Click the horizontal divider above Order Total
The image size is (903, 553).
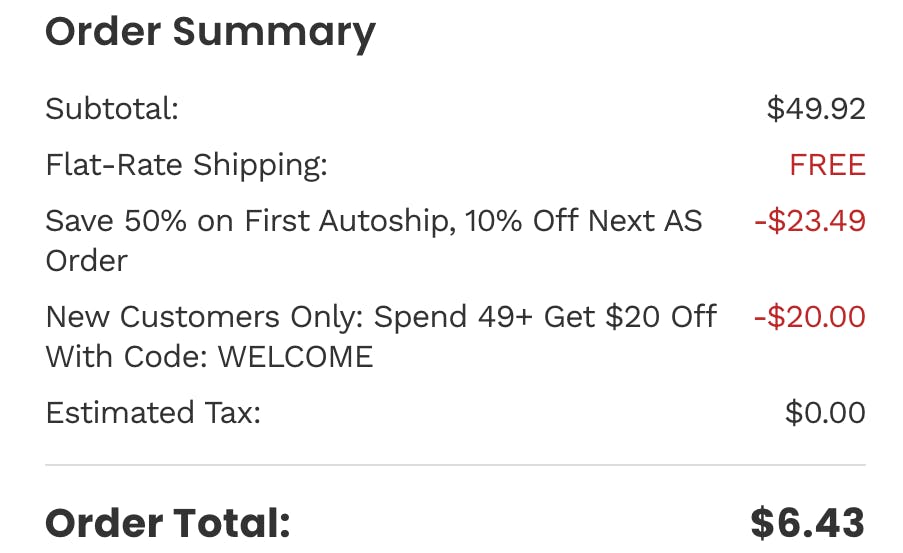pyautogui.click(x=455, y=464)
